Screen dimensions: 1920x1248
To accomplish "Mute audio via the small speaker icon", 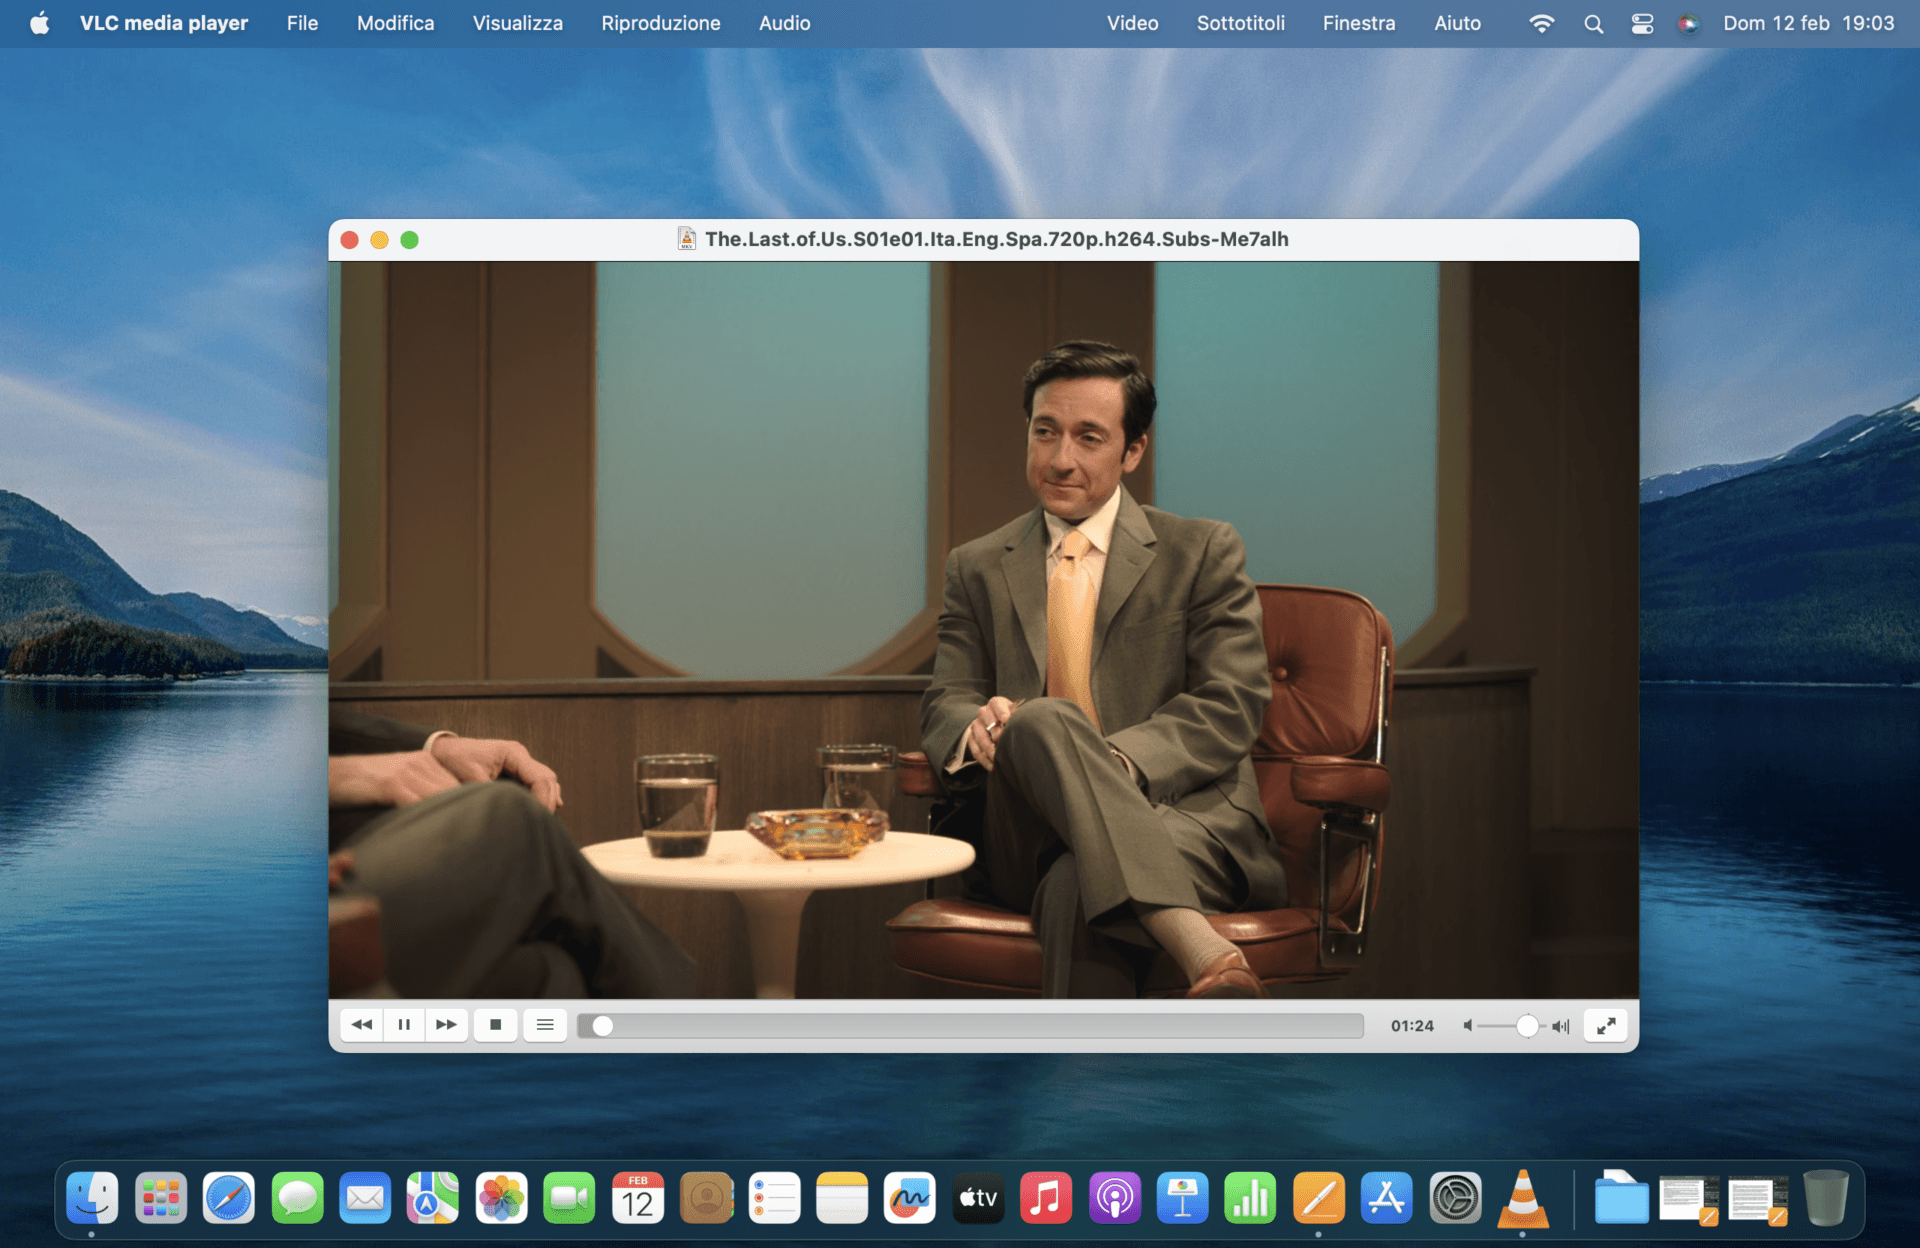I will (1467, 1026).
